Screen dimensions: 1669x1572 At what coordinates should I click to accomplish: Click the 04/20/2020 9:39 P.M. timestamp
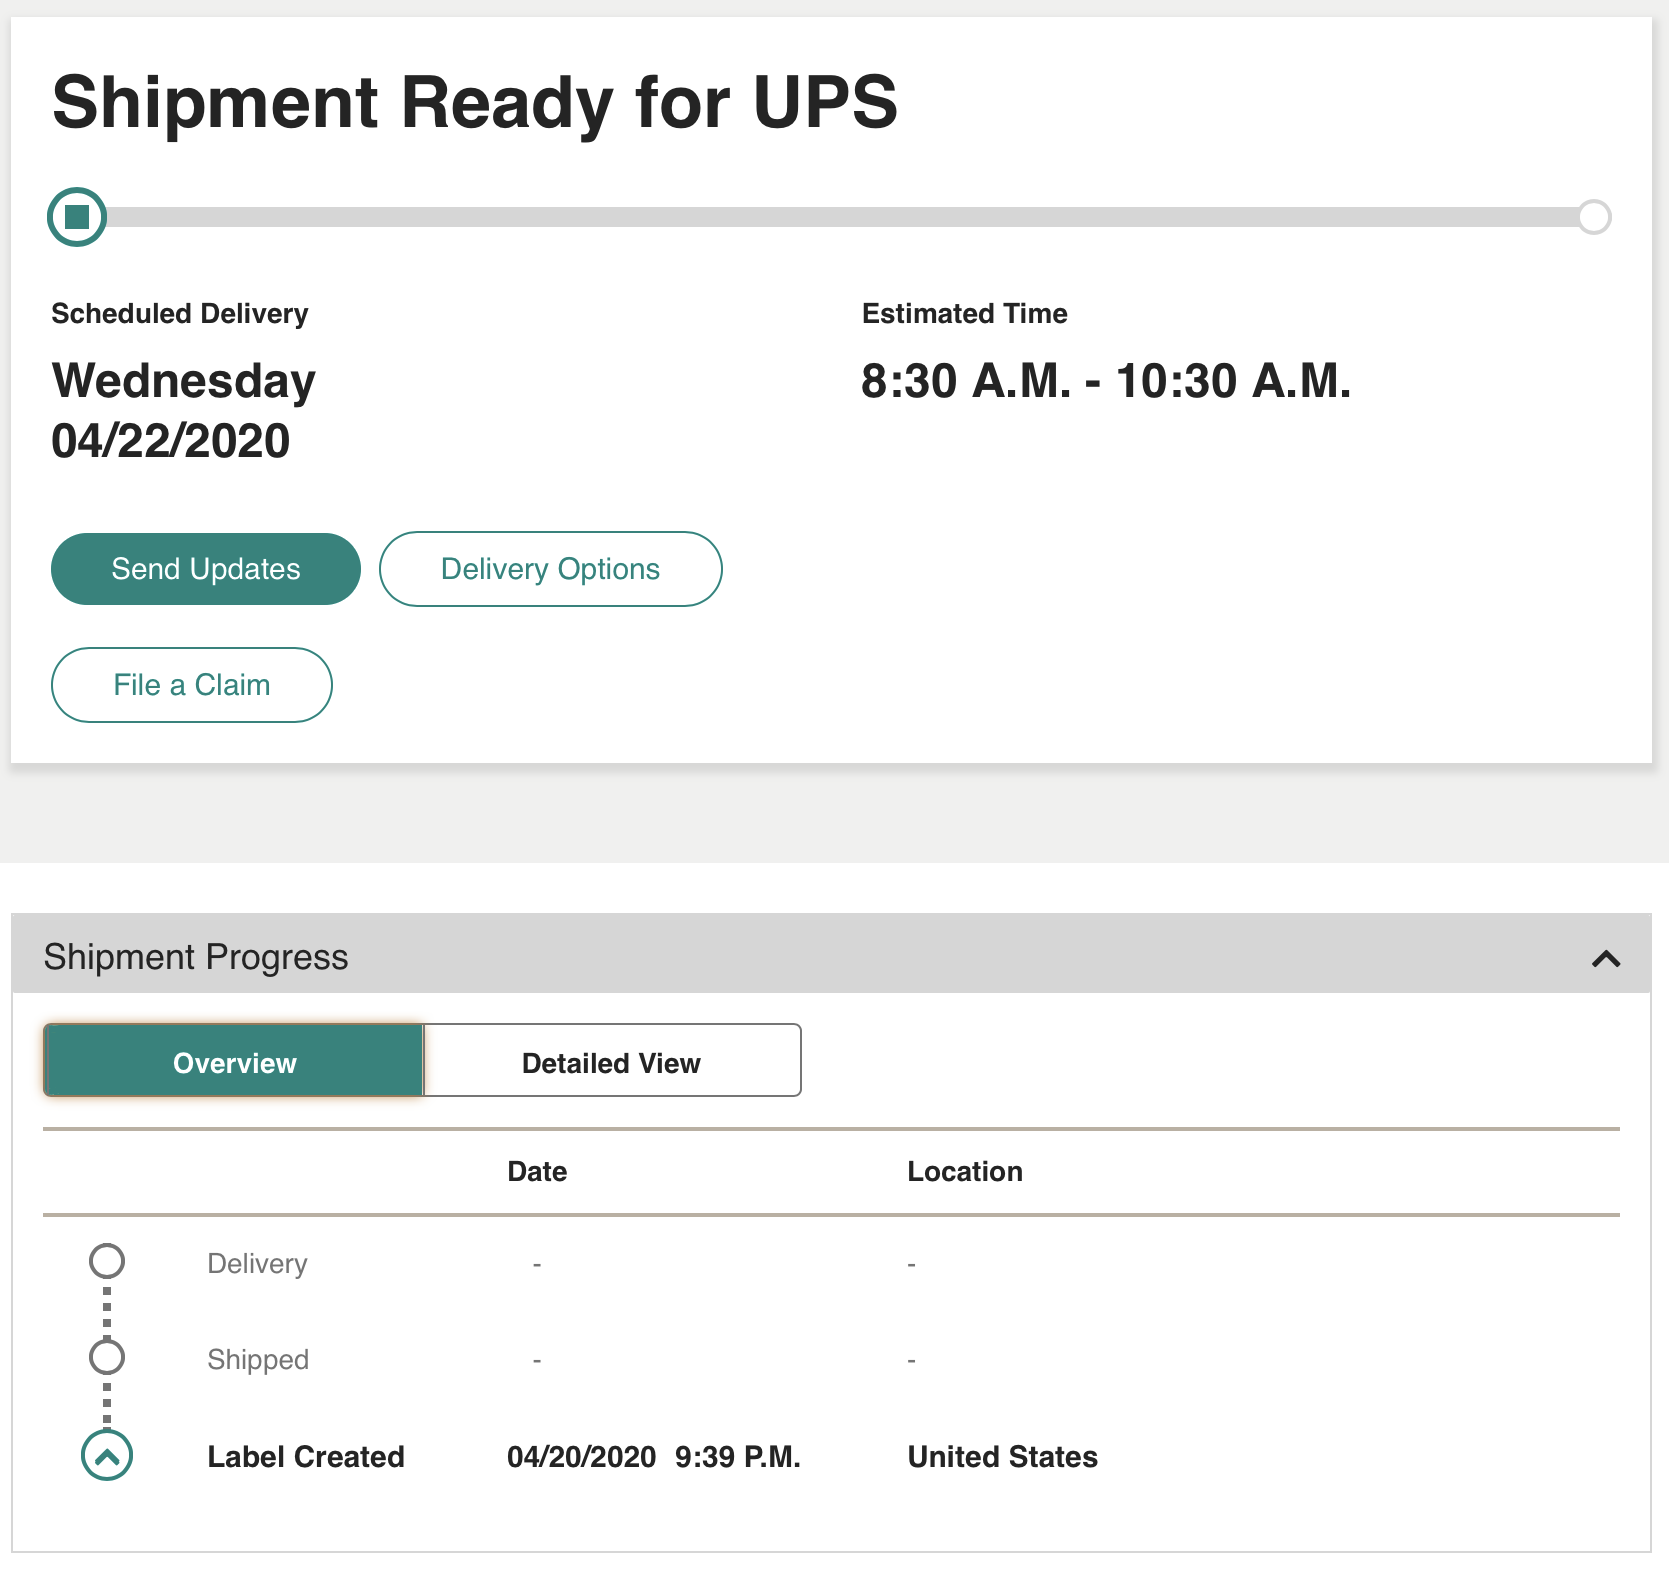tap(653, 1457)
